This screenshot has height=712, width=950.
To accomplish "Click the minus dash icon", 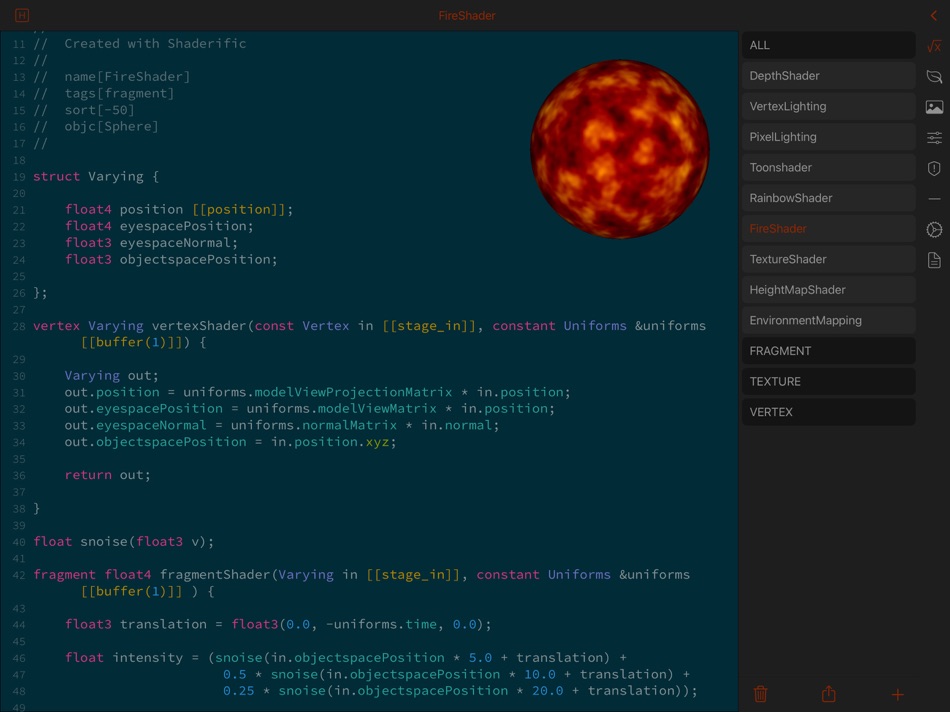I will (934, 199).
